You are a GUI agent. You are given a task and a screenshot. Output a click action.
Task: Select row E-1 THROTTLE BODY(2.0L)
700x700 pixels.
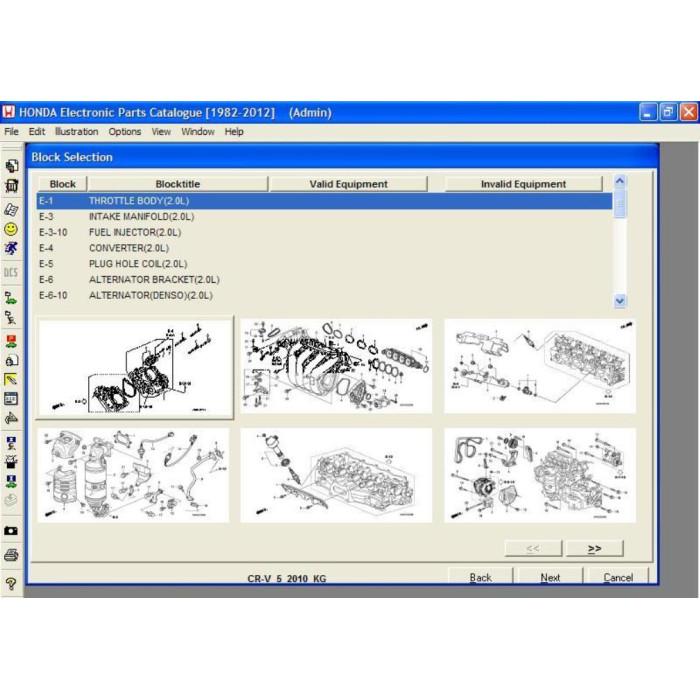click(324, 201)
